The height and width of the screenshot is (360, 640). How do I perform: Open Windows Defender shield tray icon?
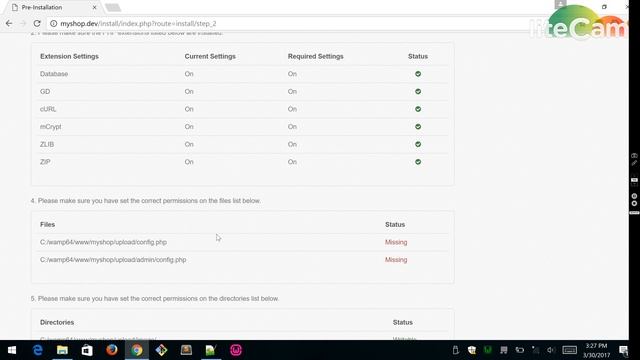coord(472,350)
